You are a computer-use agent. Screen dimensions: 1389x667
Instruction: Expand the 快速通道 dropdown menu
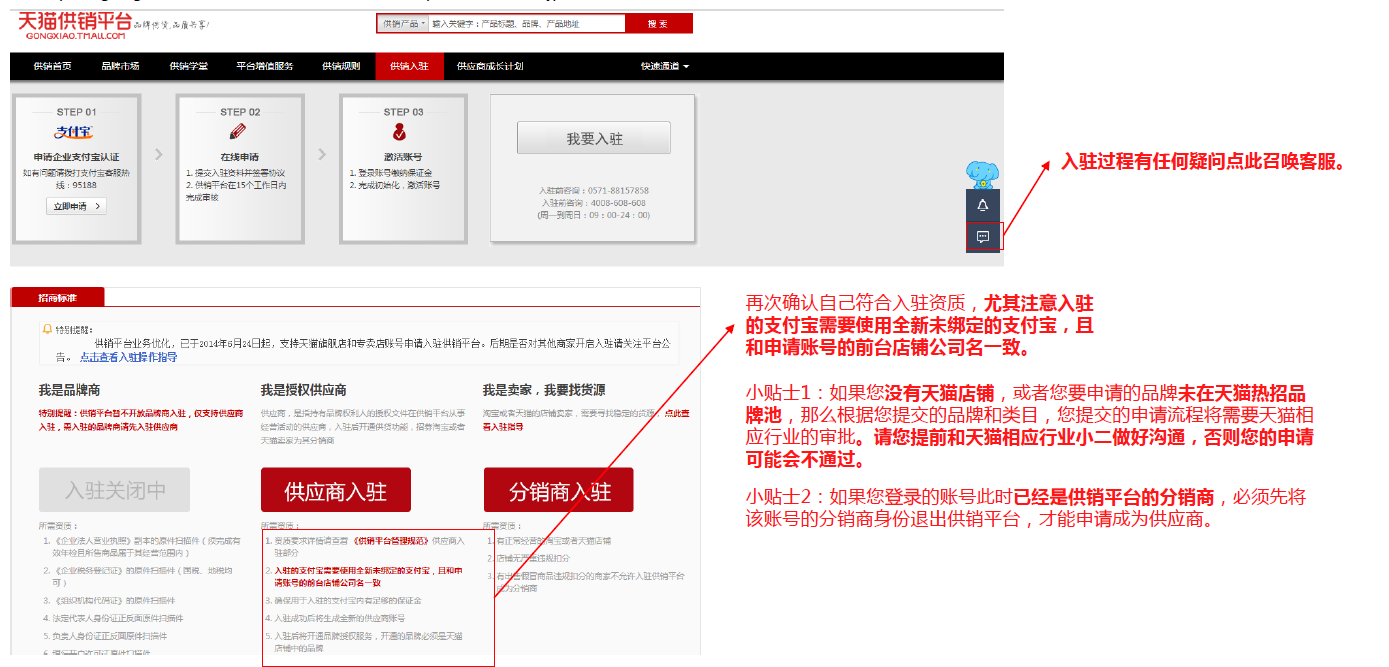pos(665,66)
